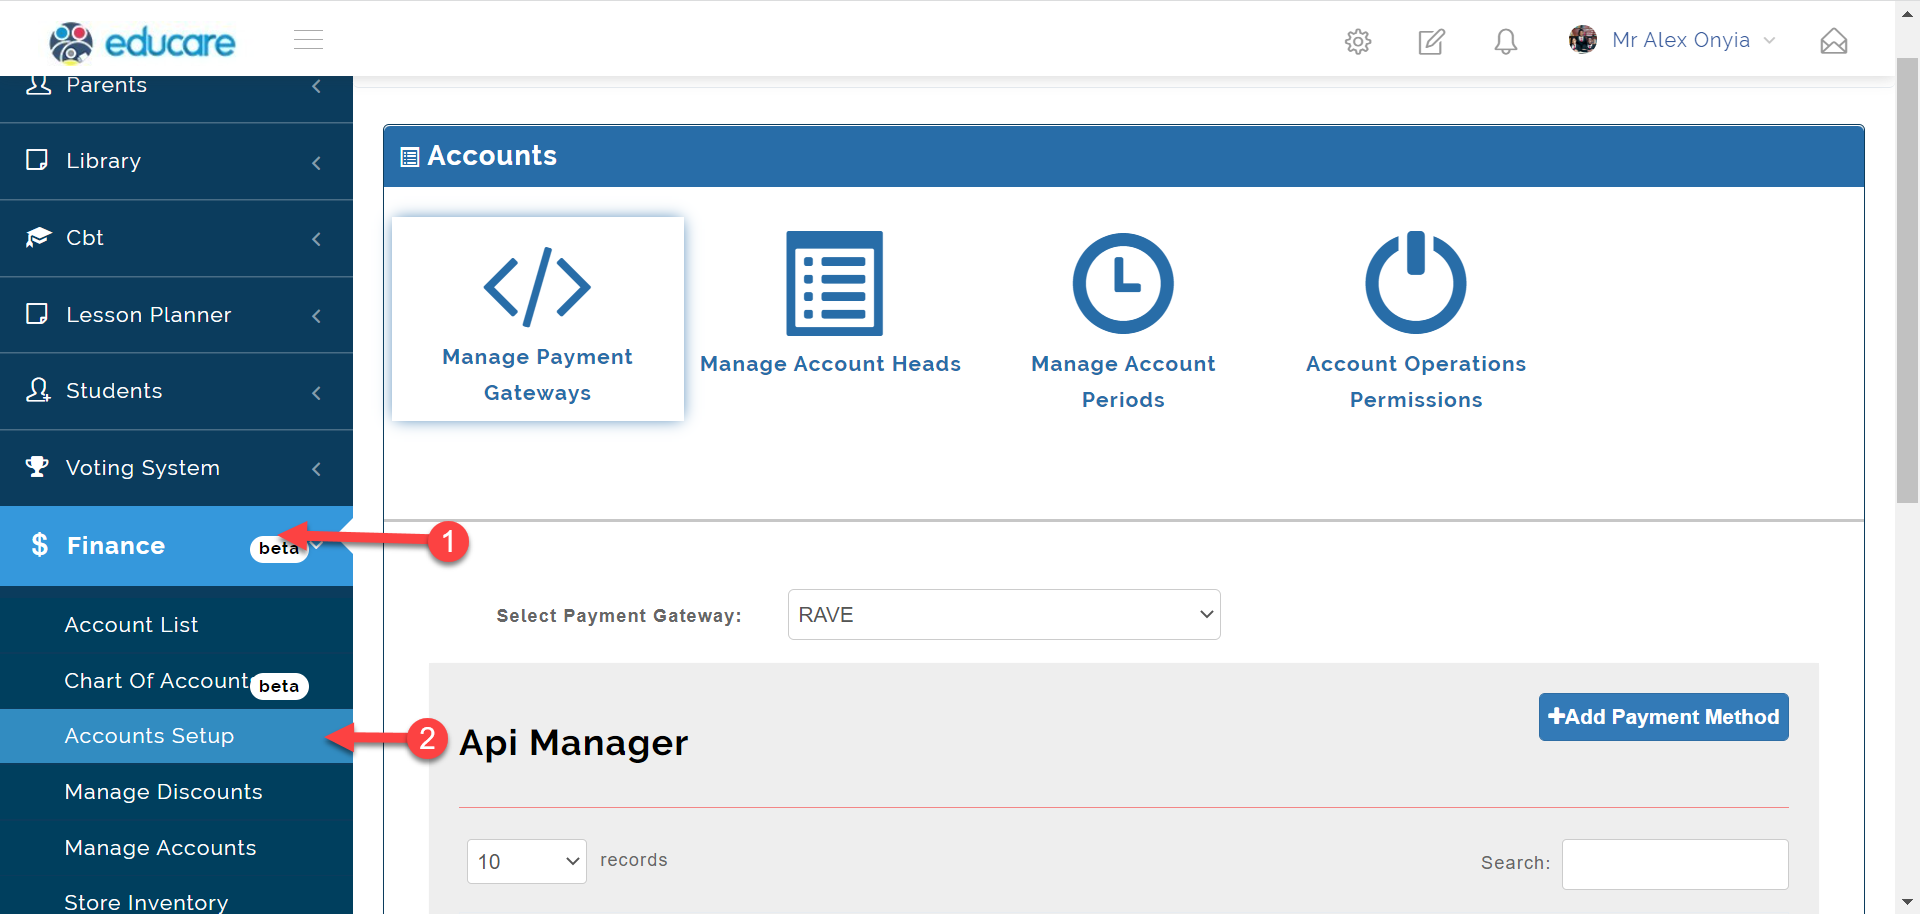Click the Manage Account Periods clock icon
Viewport: 1920px width, 914px height.
(x=1123, y=283)
